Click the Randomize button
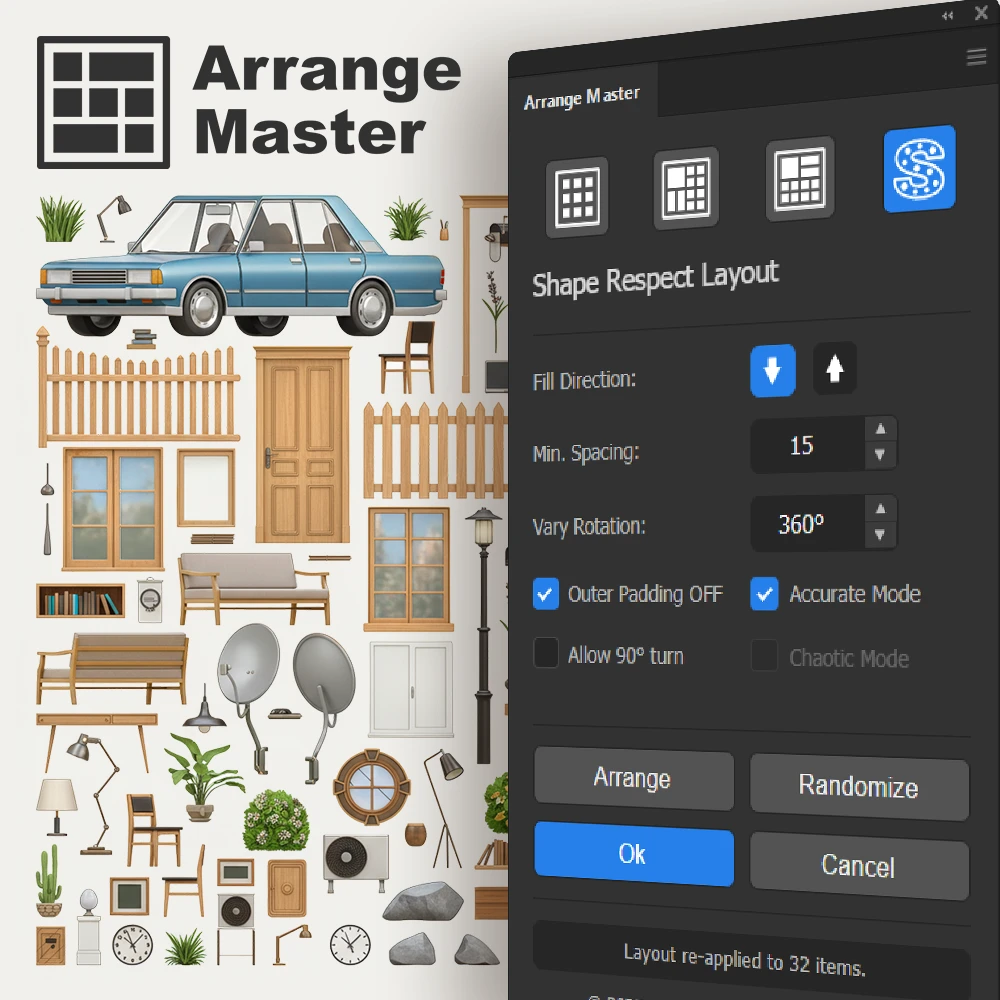Viewport: 1000px width, 1000px height. 859,788
